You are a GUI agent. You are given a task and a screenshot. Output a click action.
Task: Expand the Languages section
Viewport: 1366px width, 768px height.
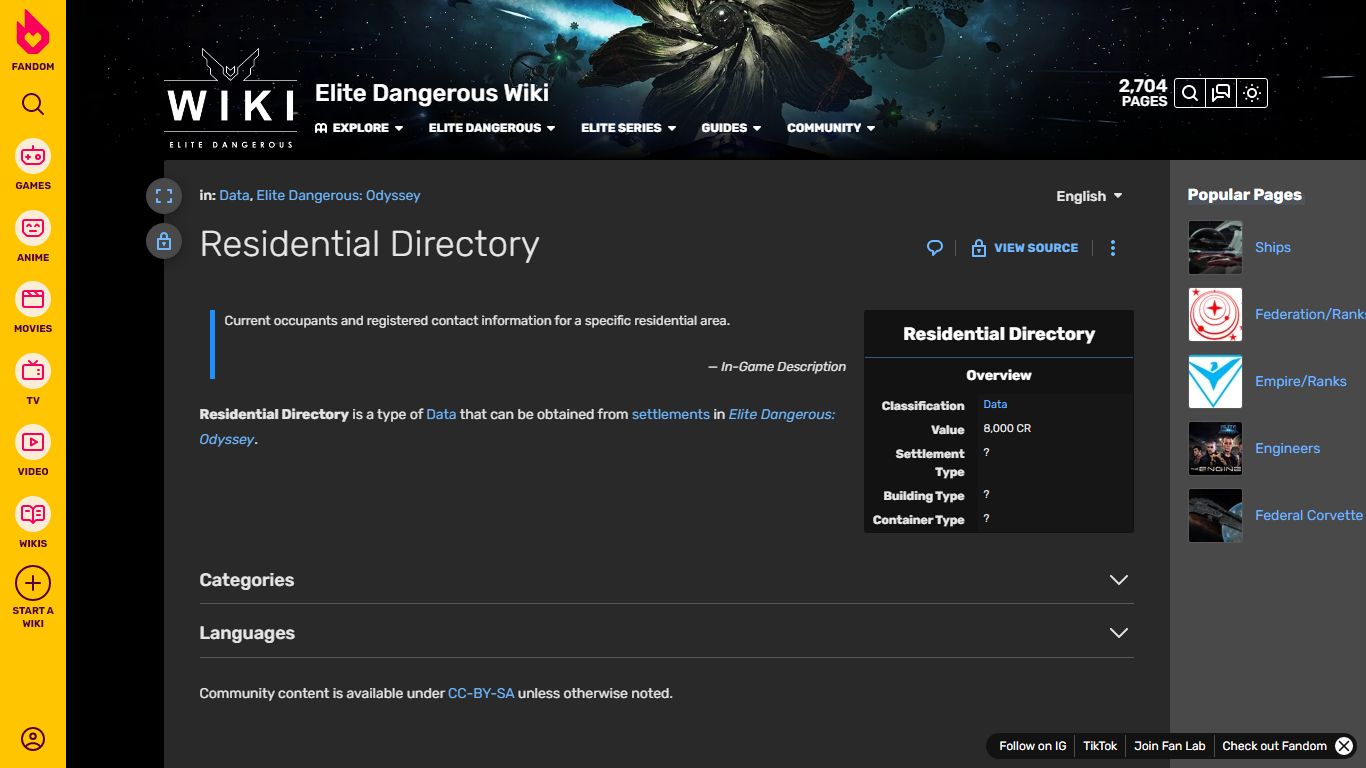[x=666, y=633]
